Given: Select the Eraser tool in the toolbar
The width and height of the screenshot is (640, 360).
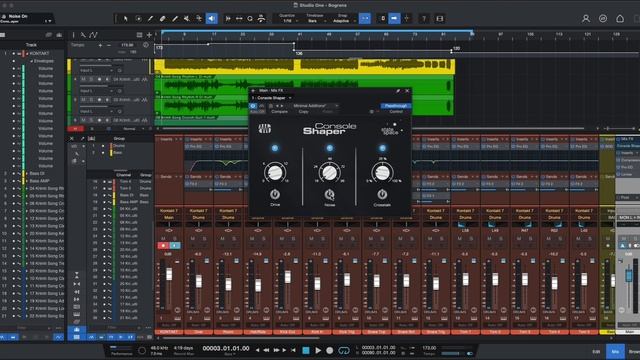Looking at the screenshot, I should click(162, 18).
